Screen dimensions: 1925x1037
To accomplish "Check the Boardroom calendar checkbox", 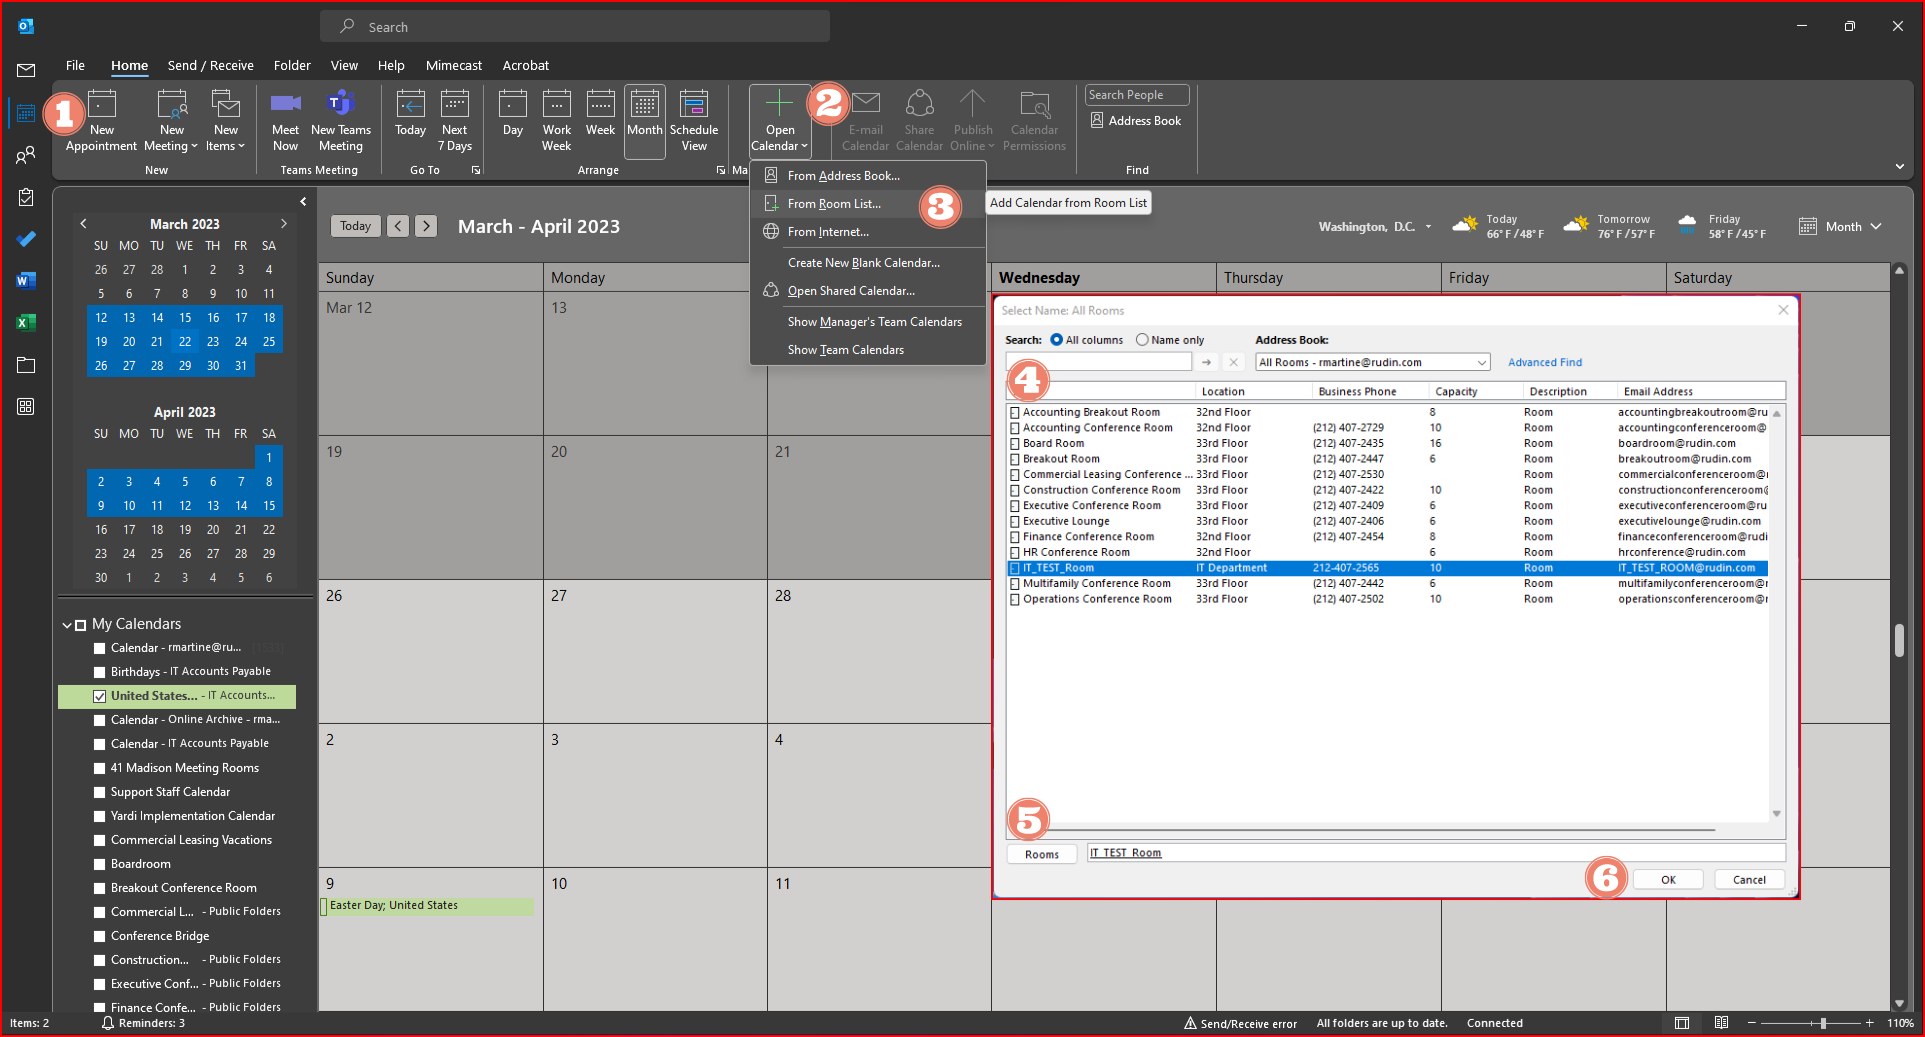I will pos(100,865).
